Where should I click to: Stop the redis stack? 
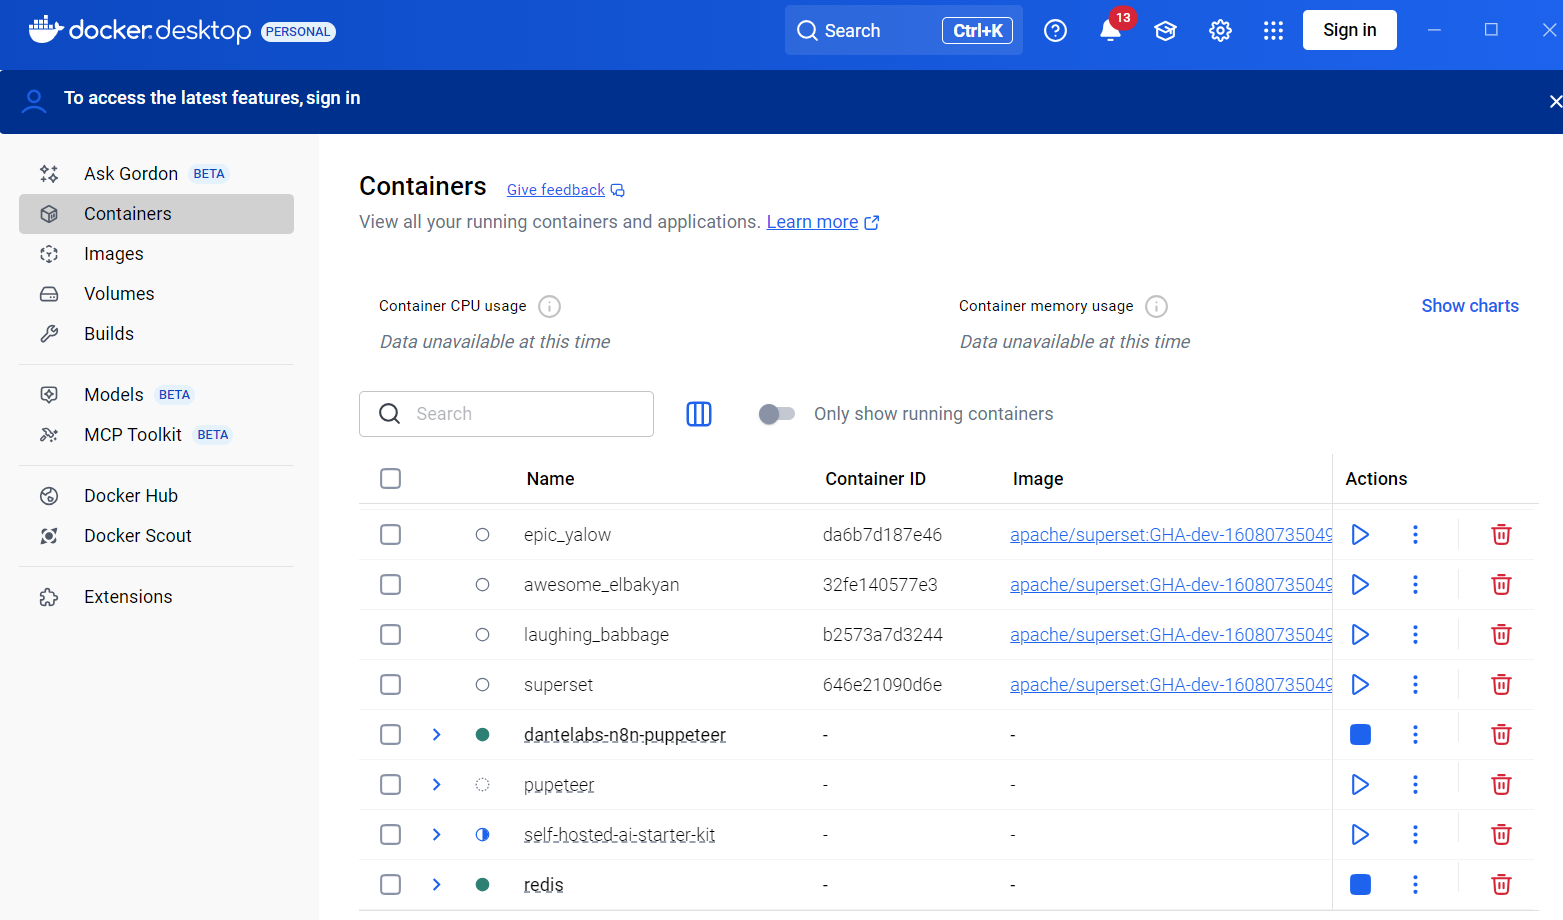[x=1360, y=885]
